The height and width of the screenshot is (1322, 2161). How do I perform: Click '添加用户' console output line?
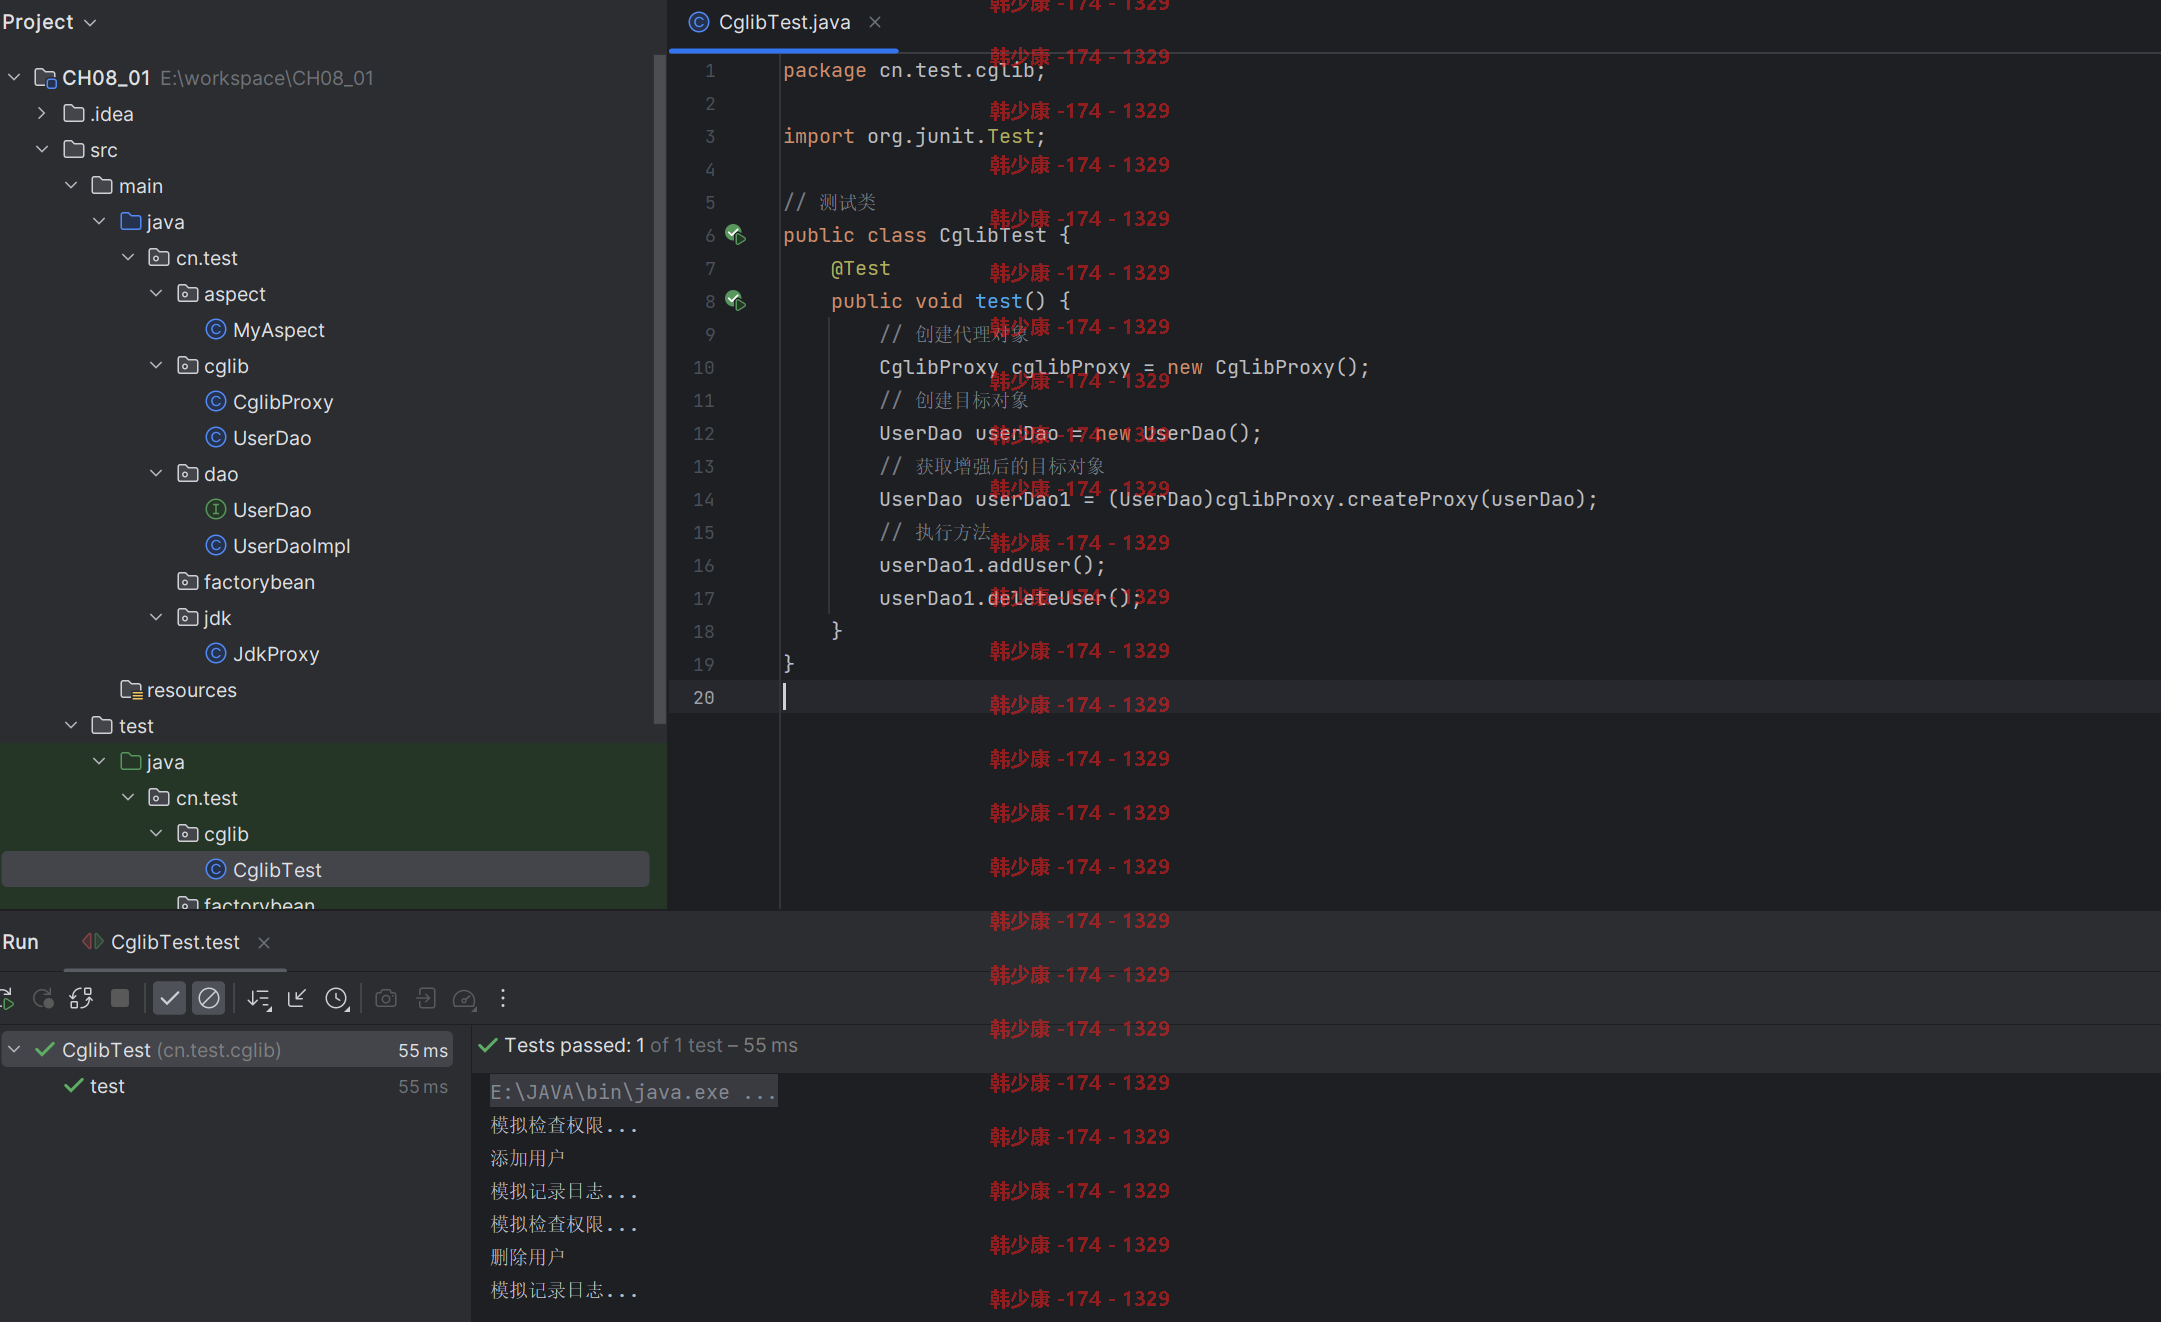click(527, 1158)
